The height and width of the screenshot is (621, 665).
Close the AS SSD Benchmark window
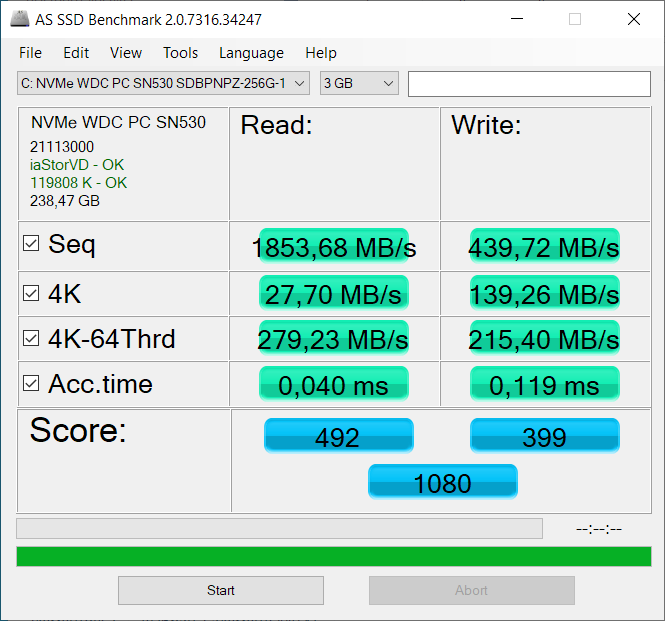click(634, 19)
